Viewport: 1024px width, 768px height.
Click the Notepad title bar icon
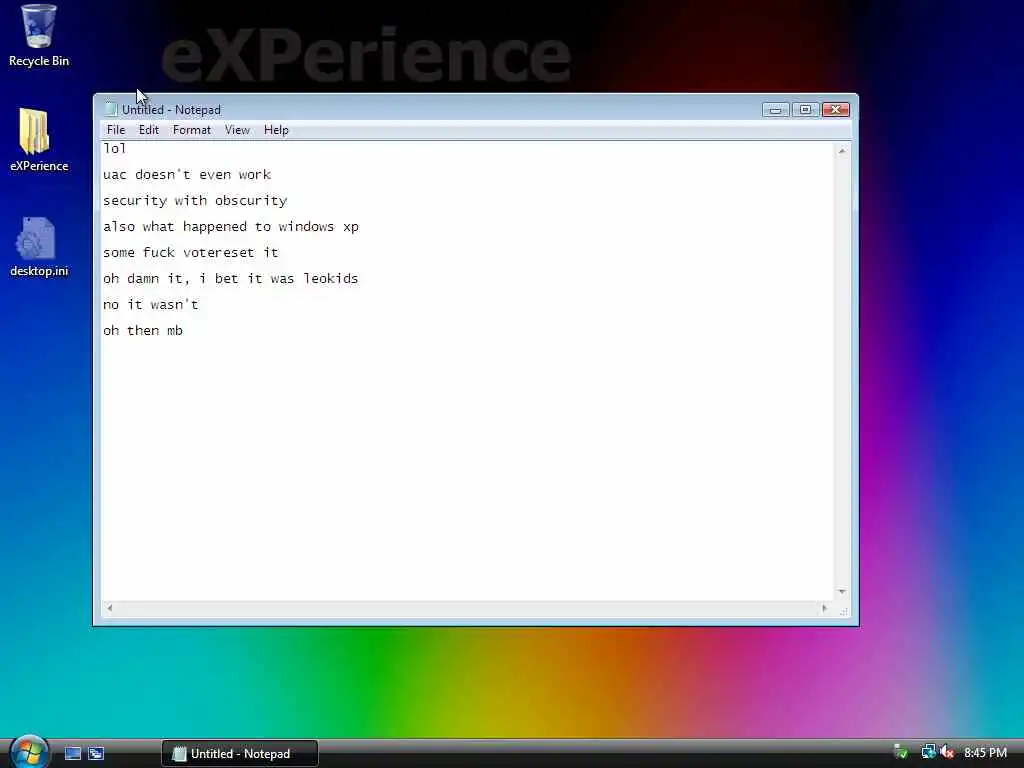pyautogui.click(x=111, y=109)
